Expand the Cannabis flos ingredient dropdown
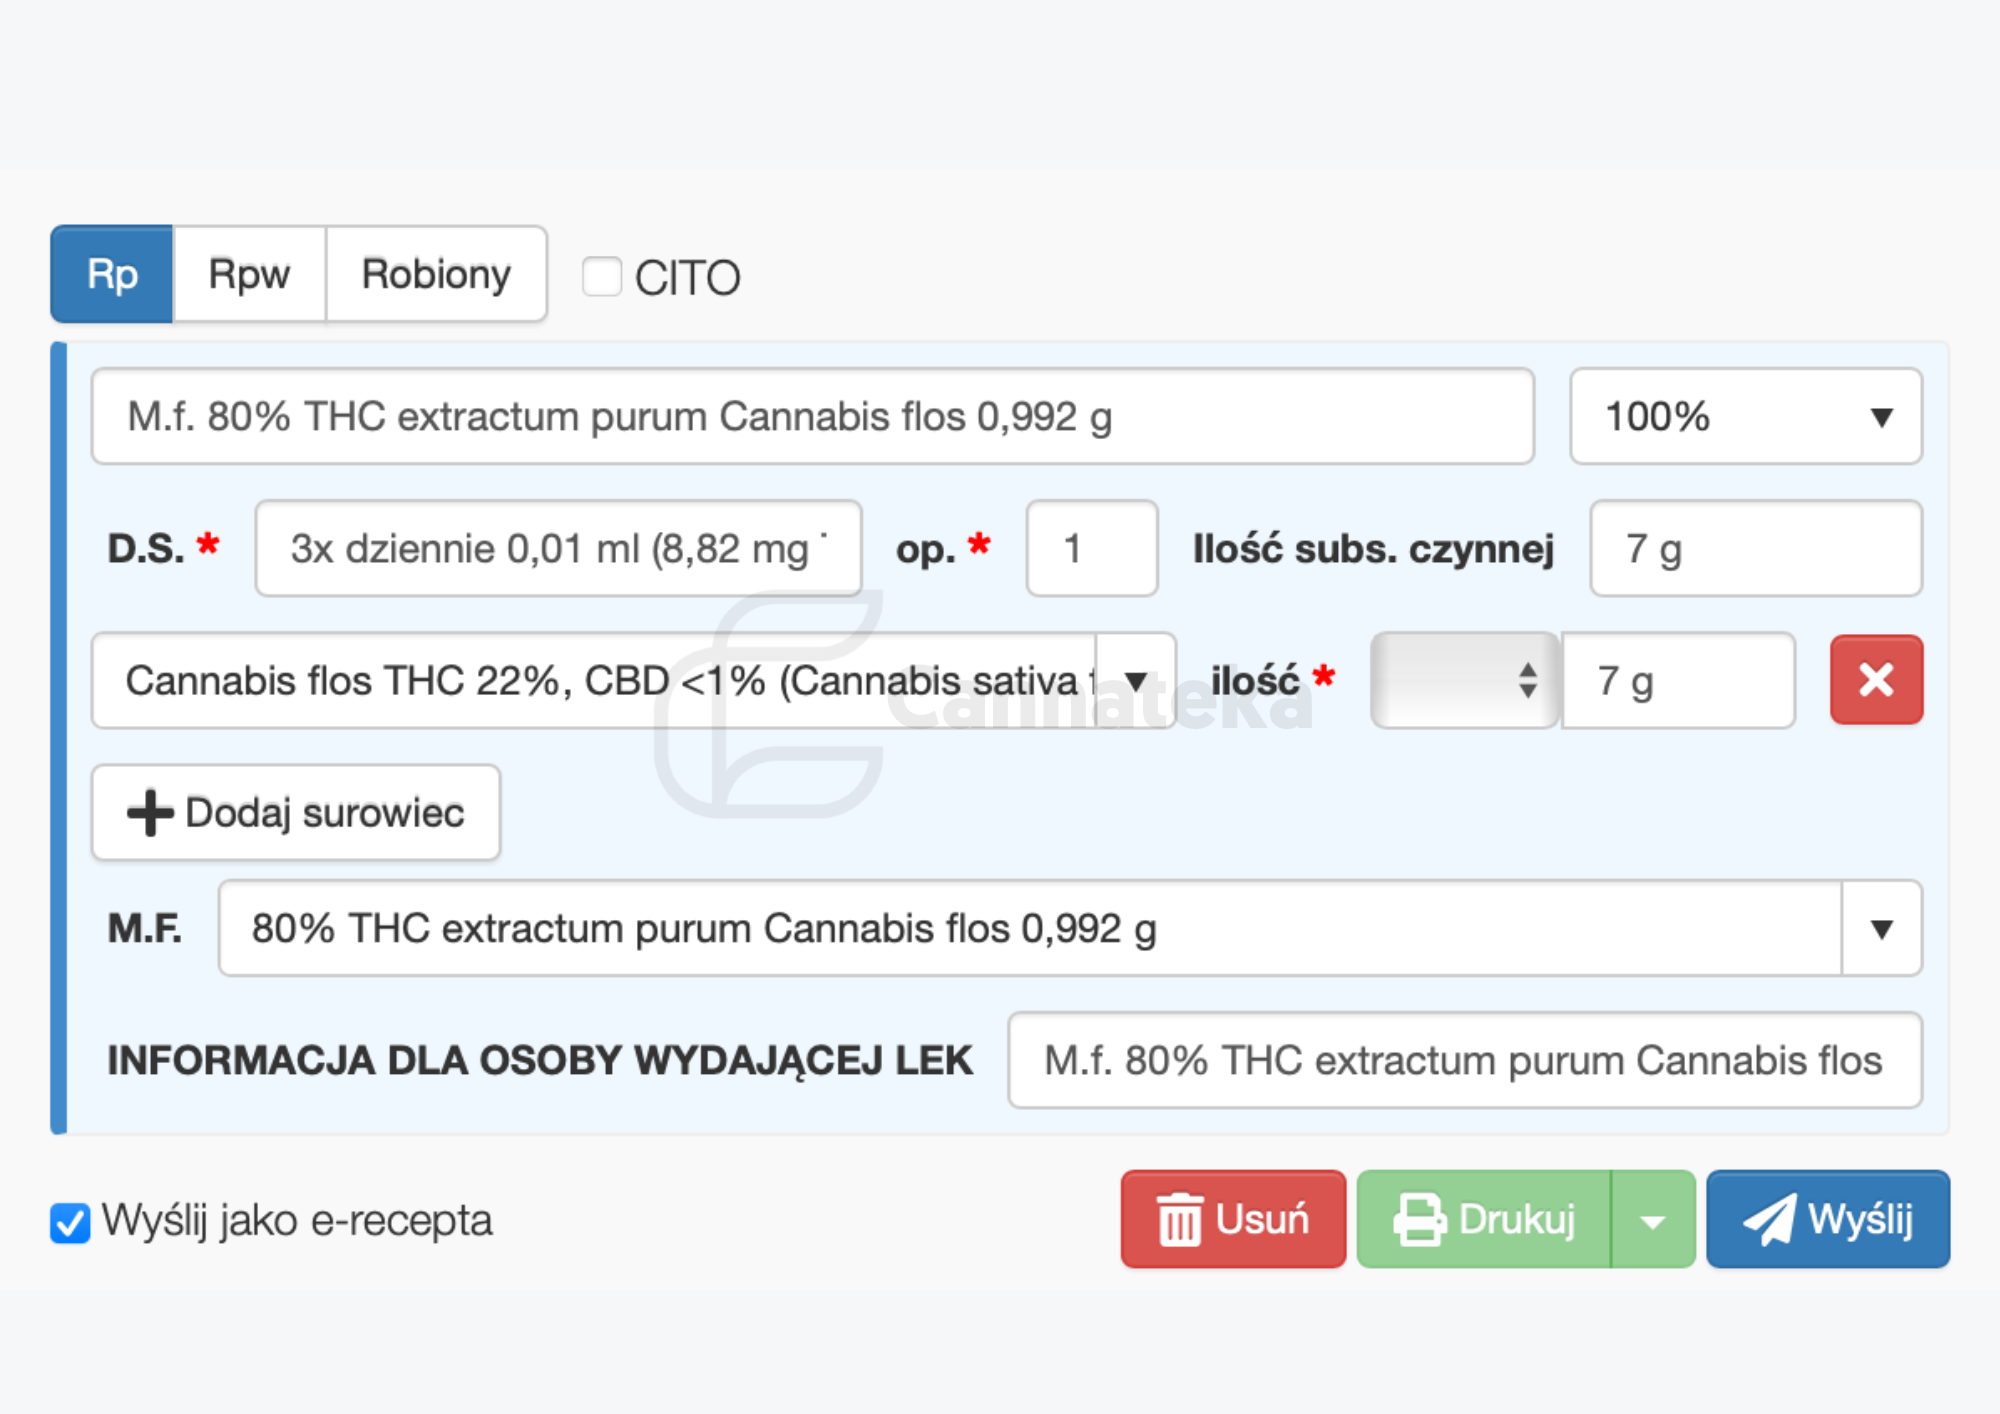The image size is (2000, 1414). 1135,681
